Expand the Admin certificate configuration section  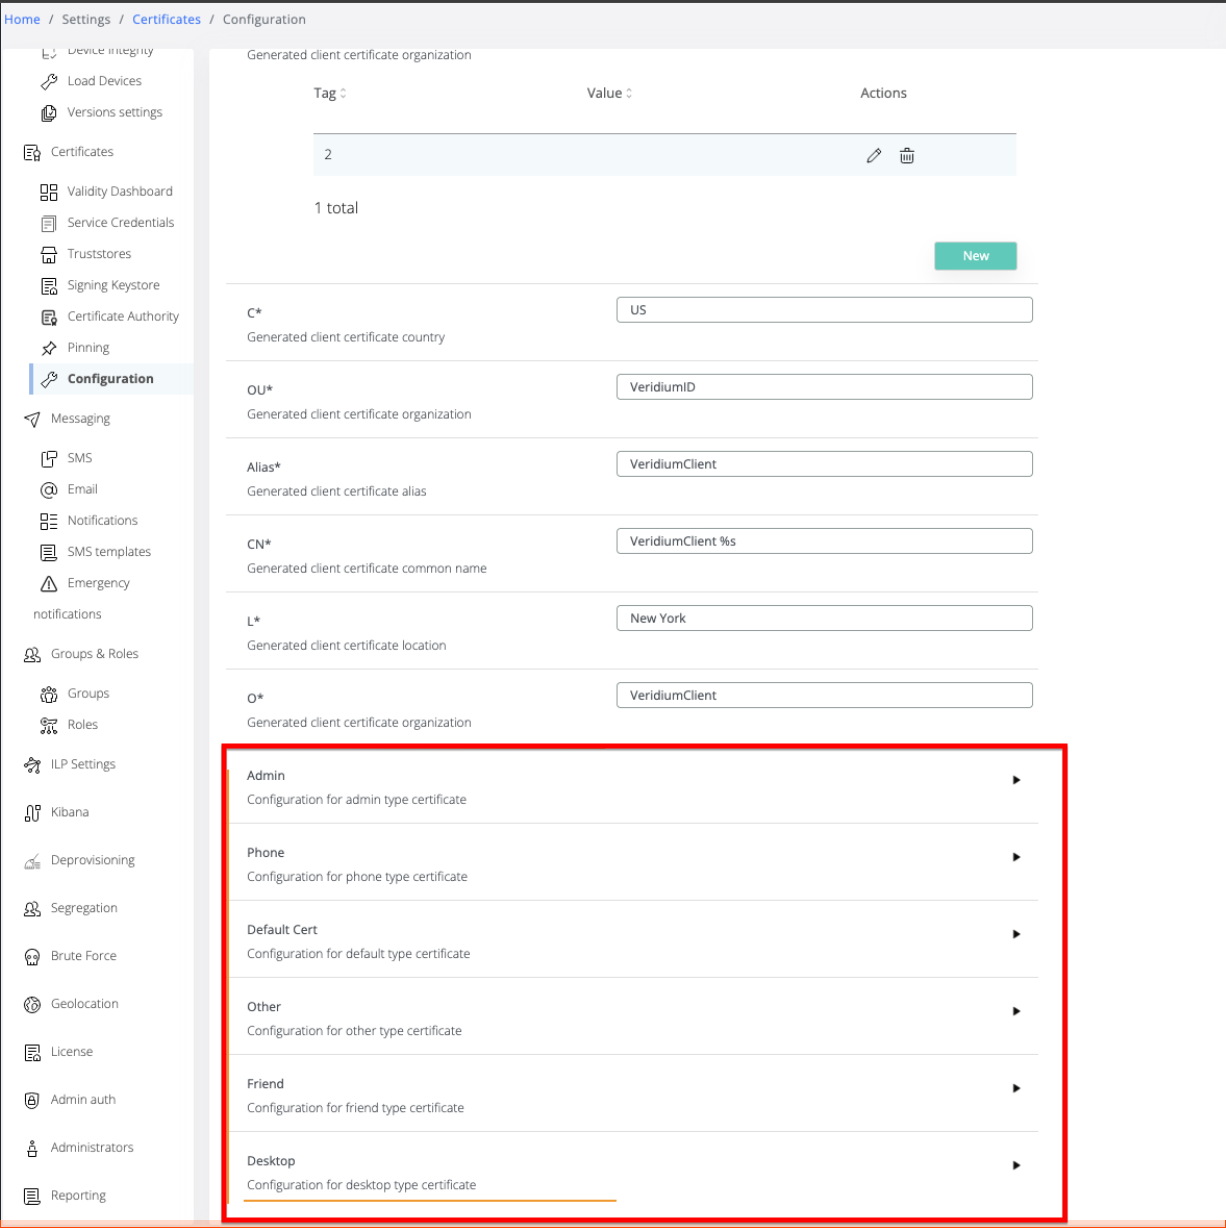click(1016, 780)
